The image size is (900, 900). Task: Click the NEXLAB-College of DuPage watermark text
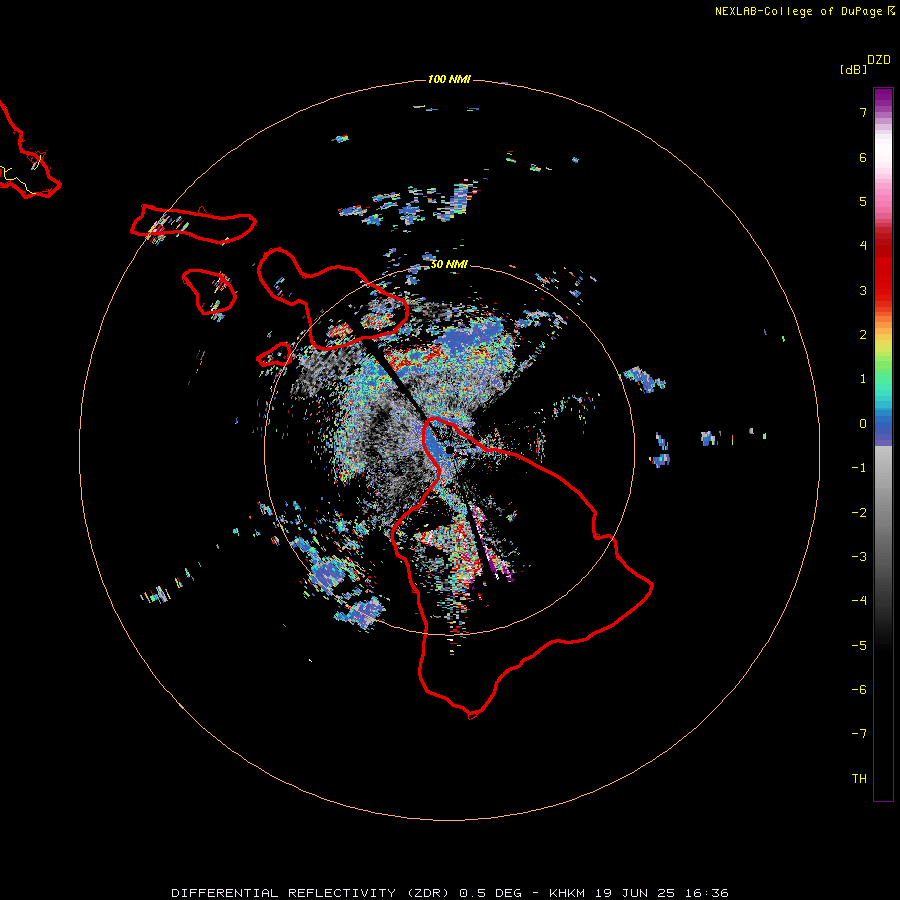coord(804,11)
